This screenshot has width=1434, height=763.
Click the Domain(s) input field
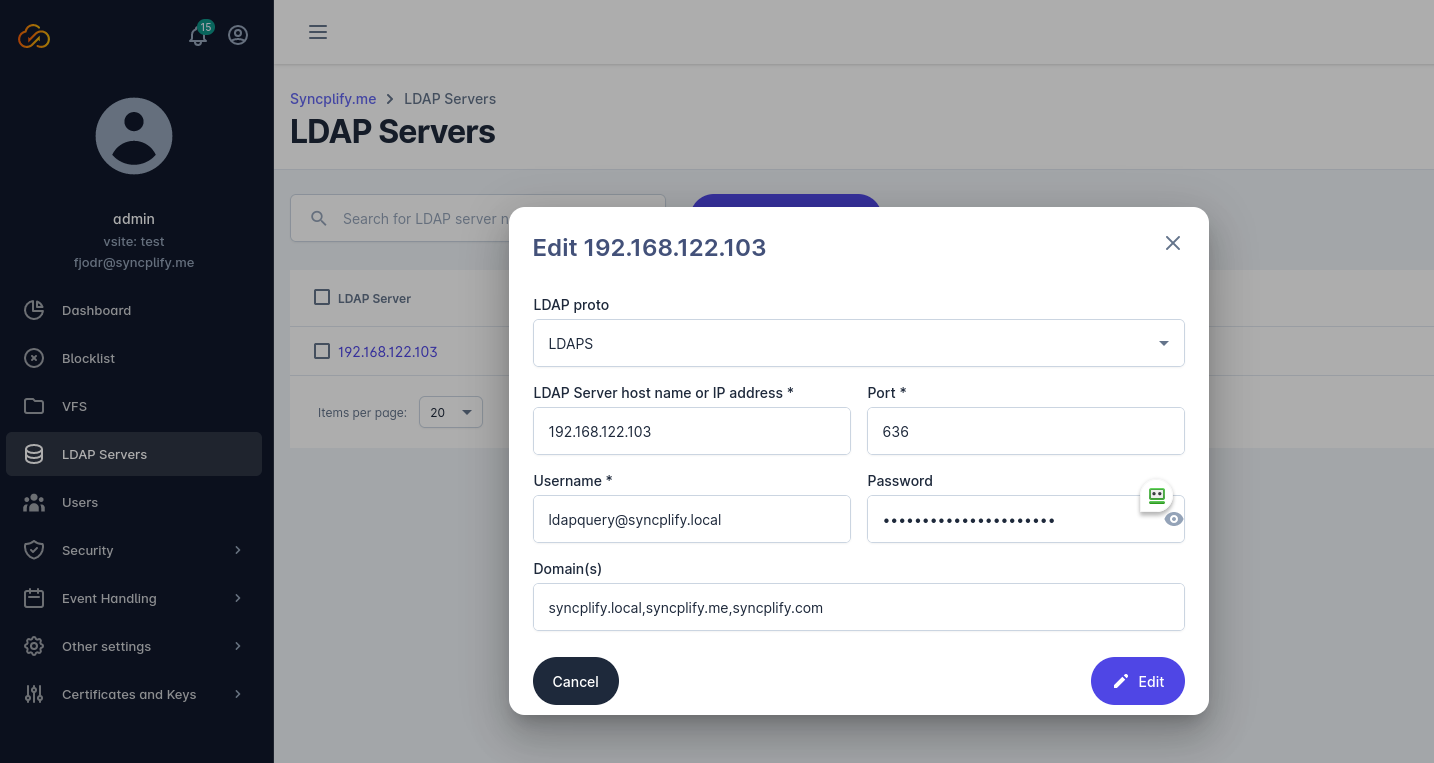859,607
